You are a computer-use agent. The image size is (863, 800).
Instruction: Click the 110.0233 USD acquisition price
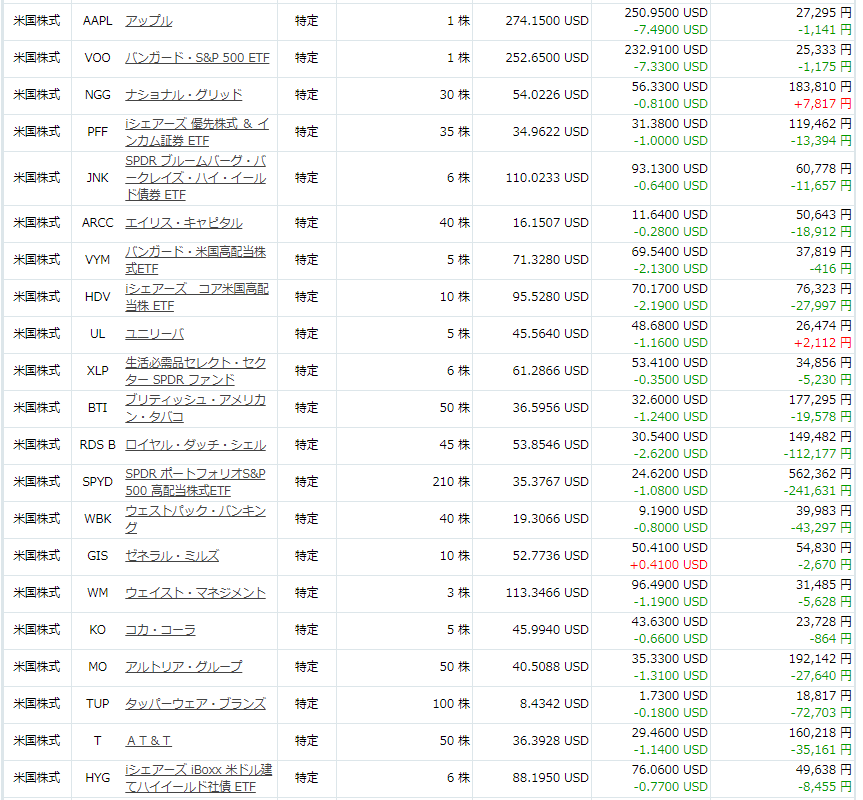click(x=547, y=178)
